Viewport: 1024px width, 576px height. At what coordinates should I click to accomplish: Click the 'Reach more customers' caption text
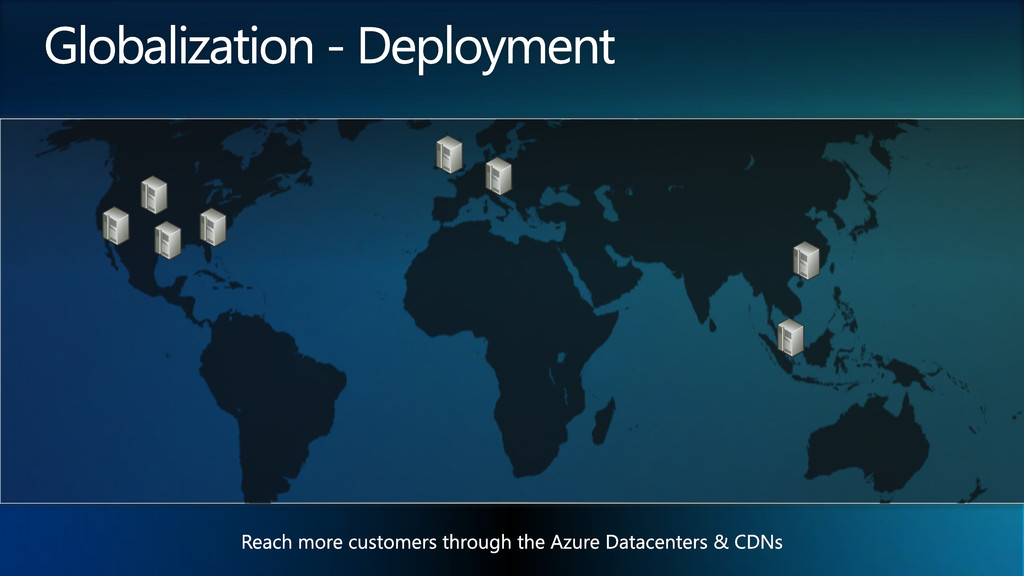512,542
